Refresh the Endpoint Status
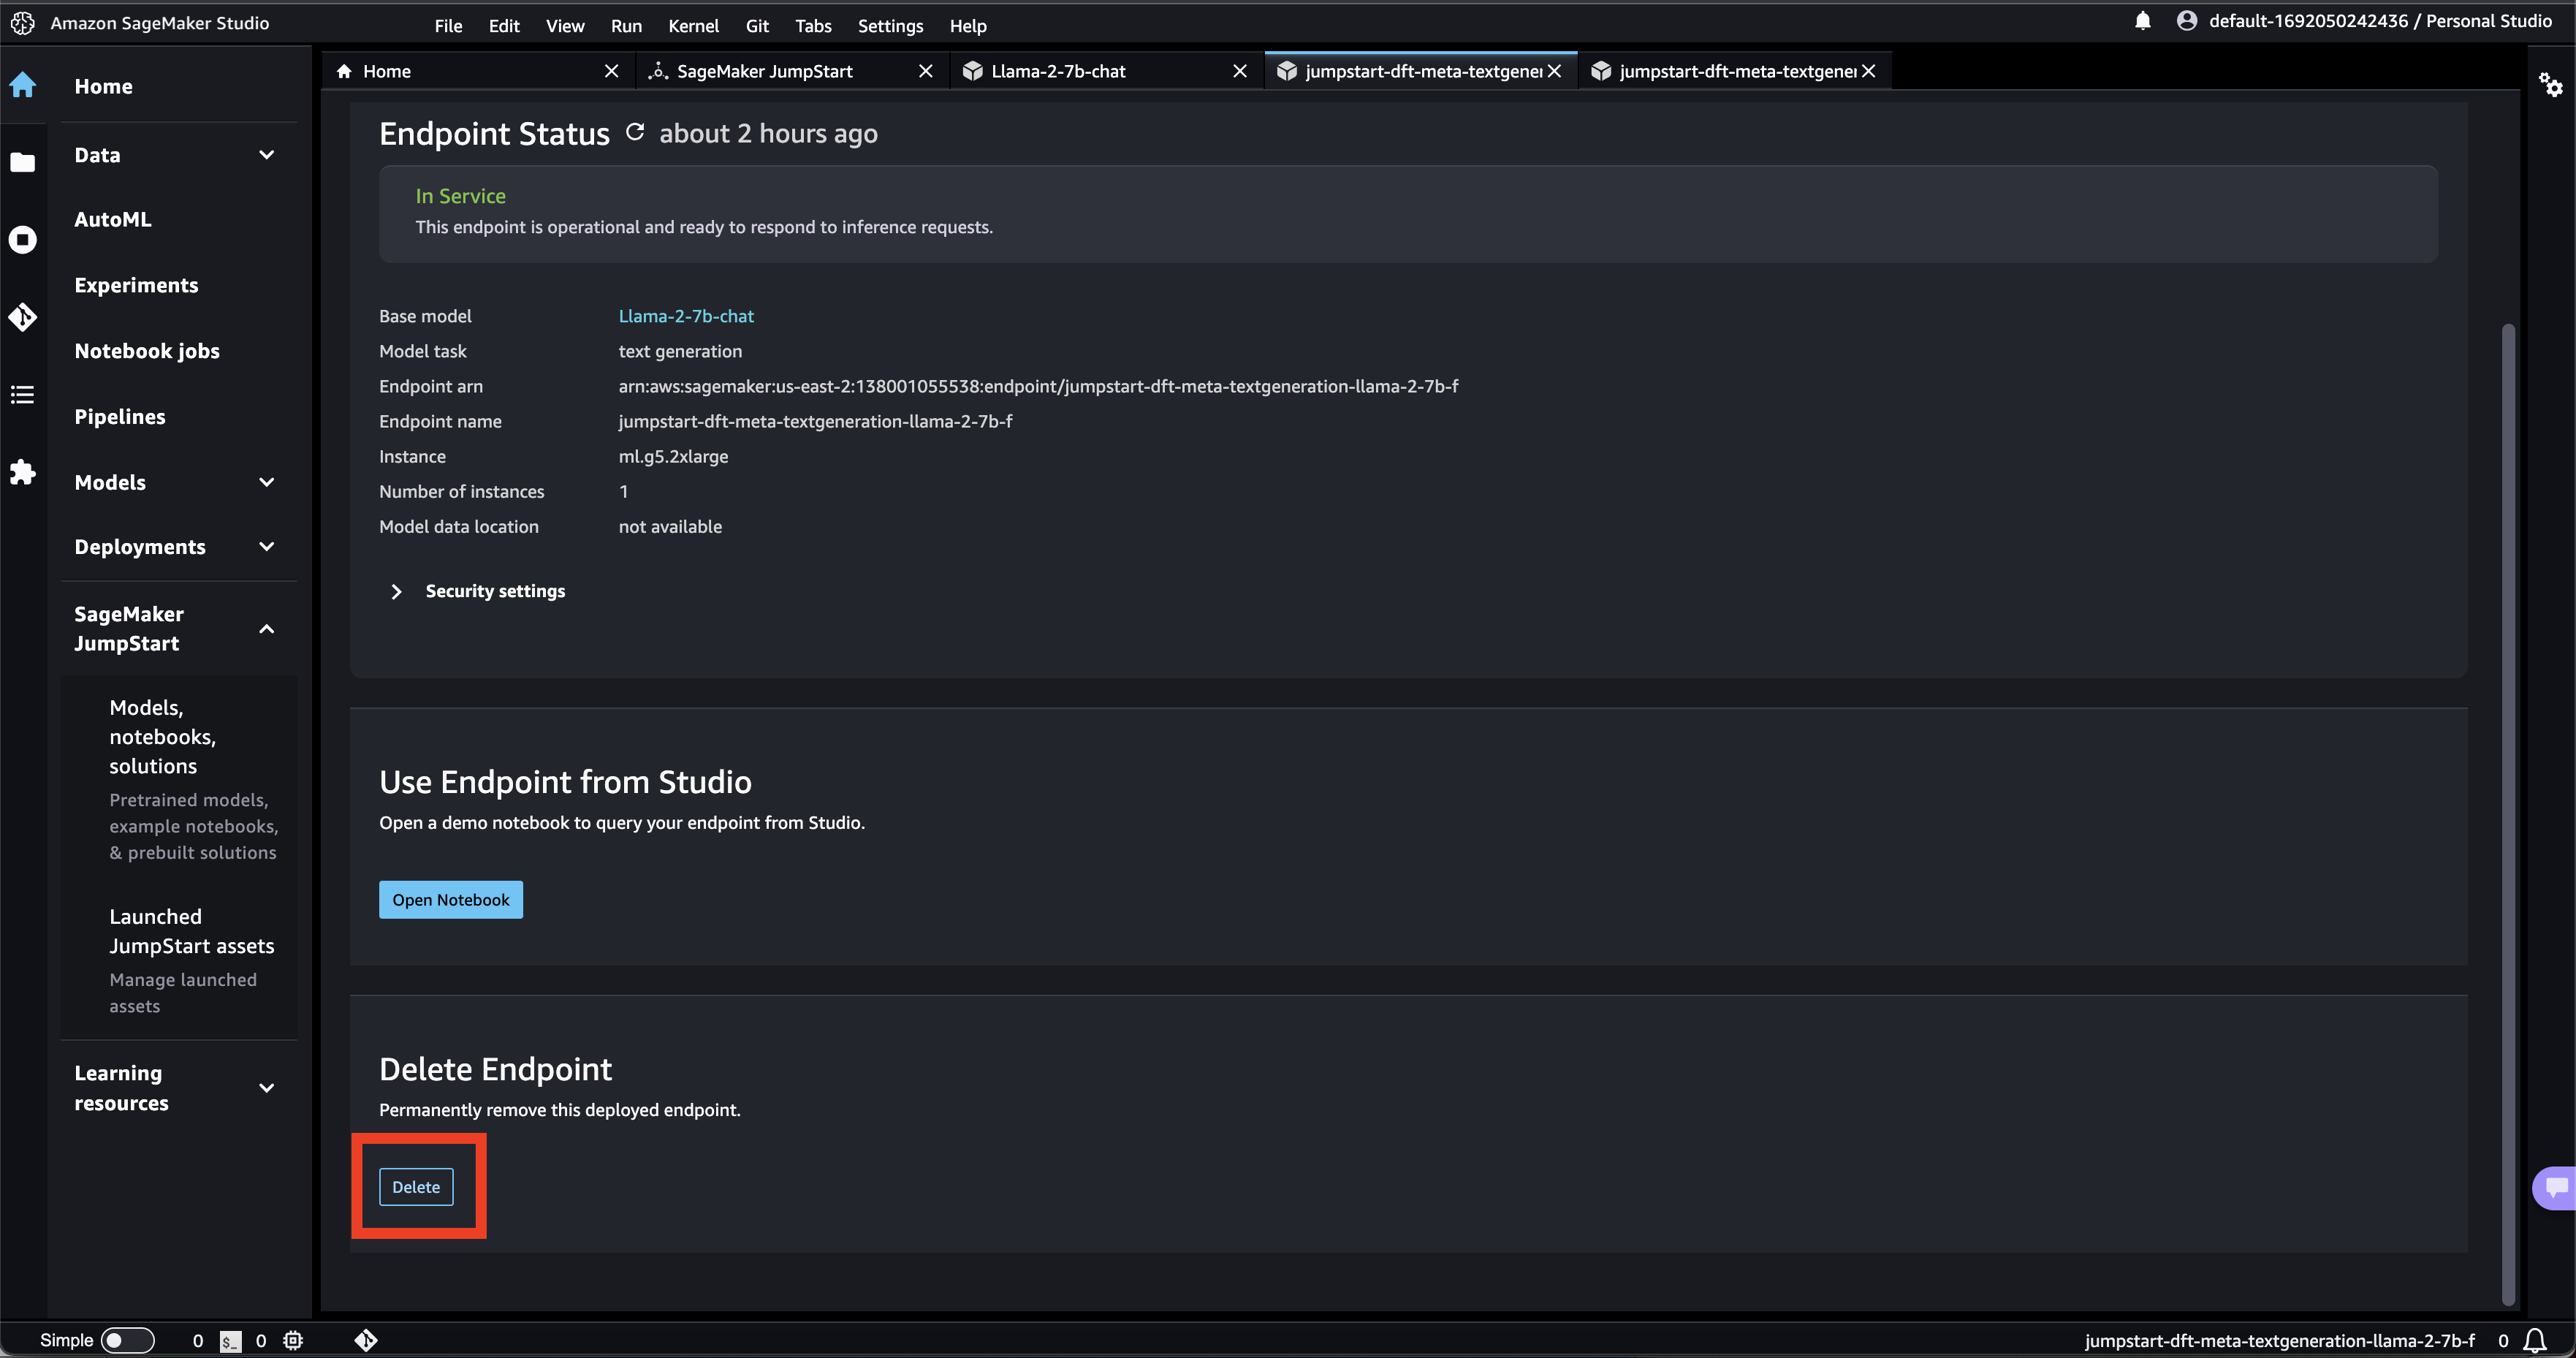Image resolution: width=2576 pixels, height=1358 pixels. [635, 133]
